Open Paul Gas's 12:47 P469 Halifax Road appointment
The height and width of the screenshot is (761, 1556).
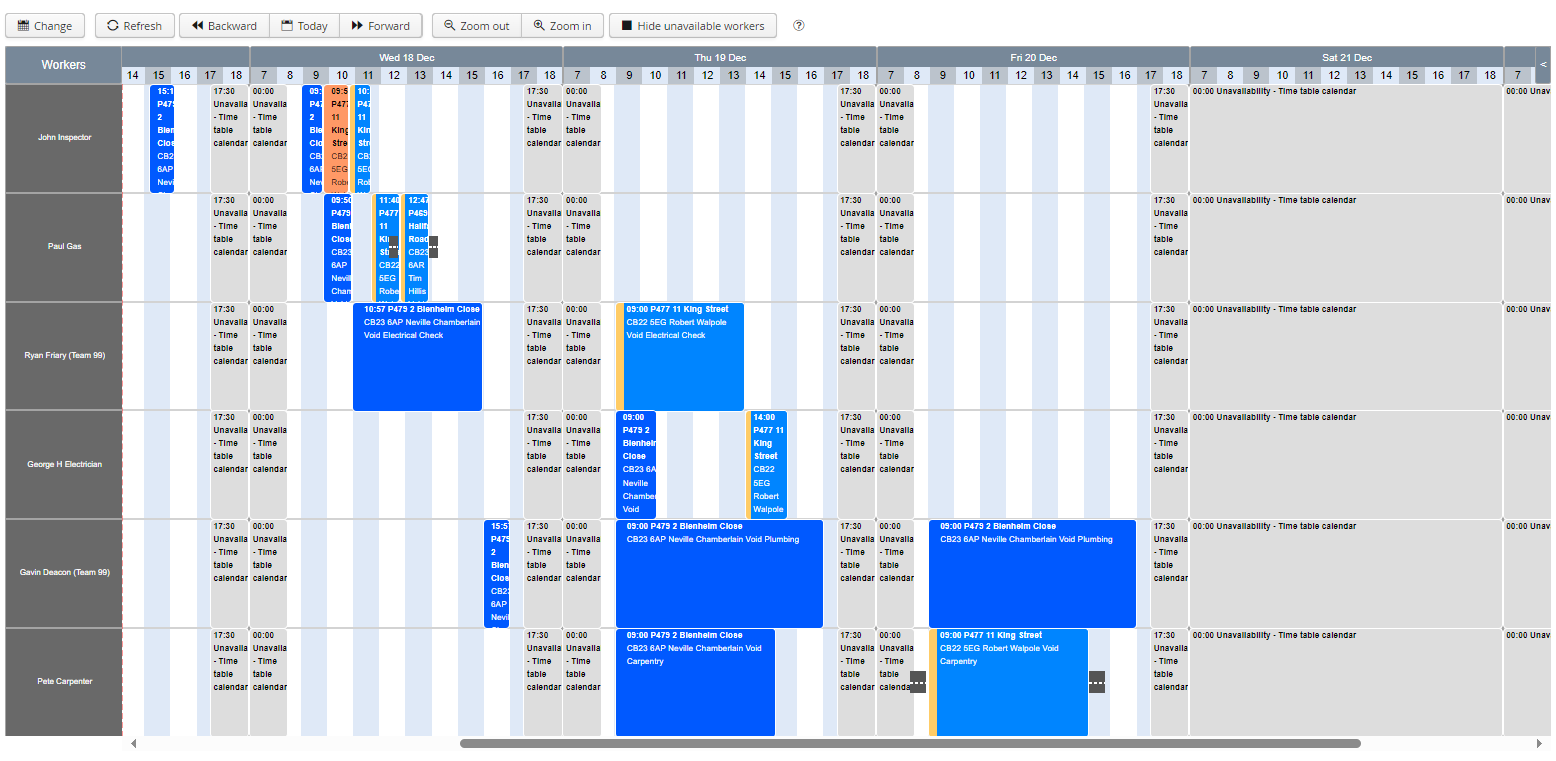(417, 247)
